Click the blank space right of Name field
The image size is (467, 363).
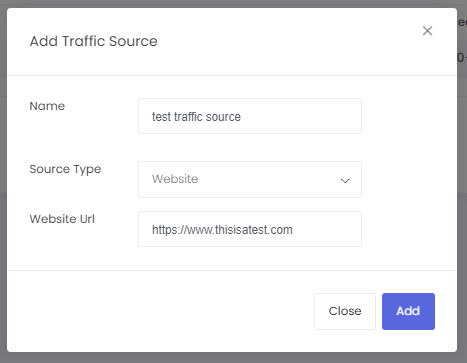pos(409,116)
